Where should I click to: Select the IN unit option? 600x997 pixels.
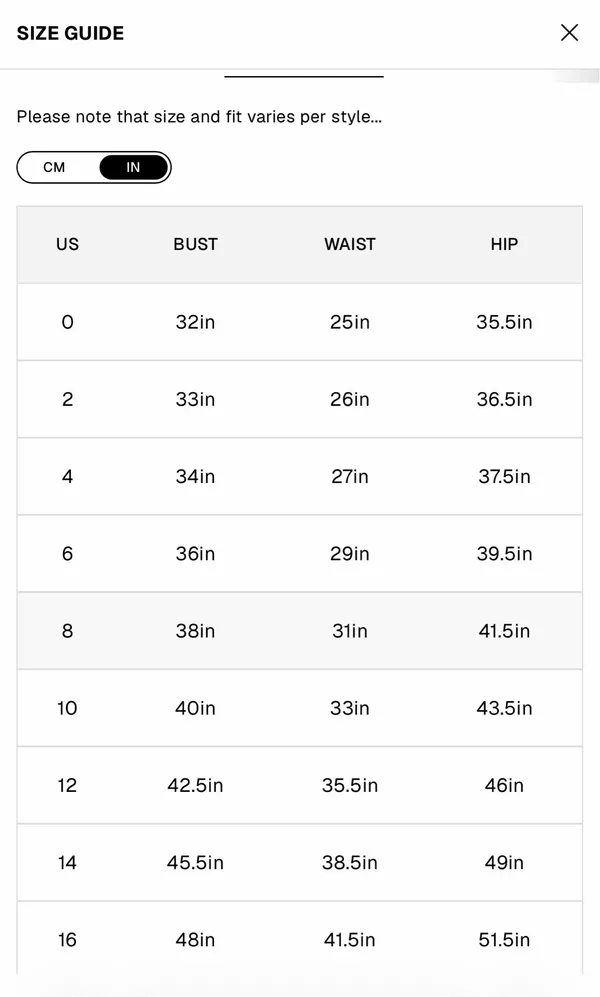[133, 167]
